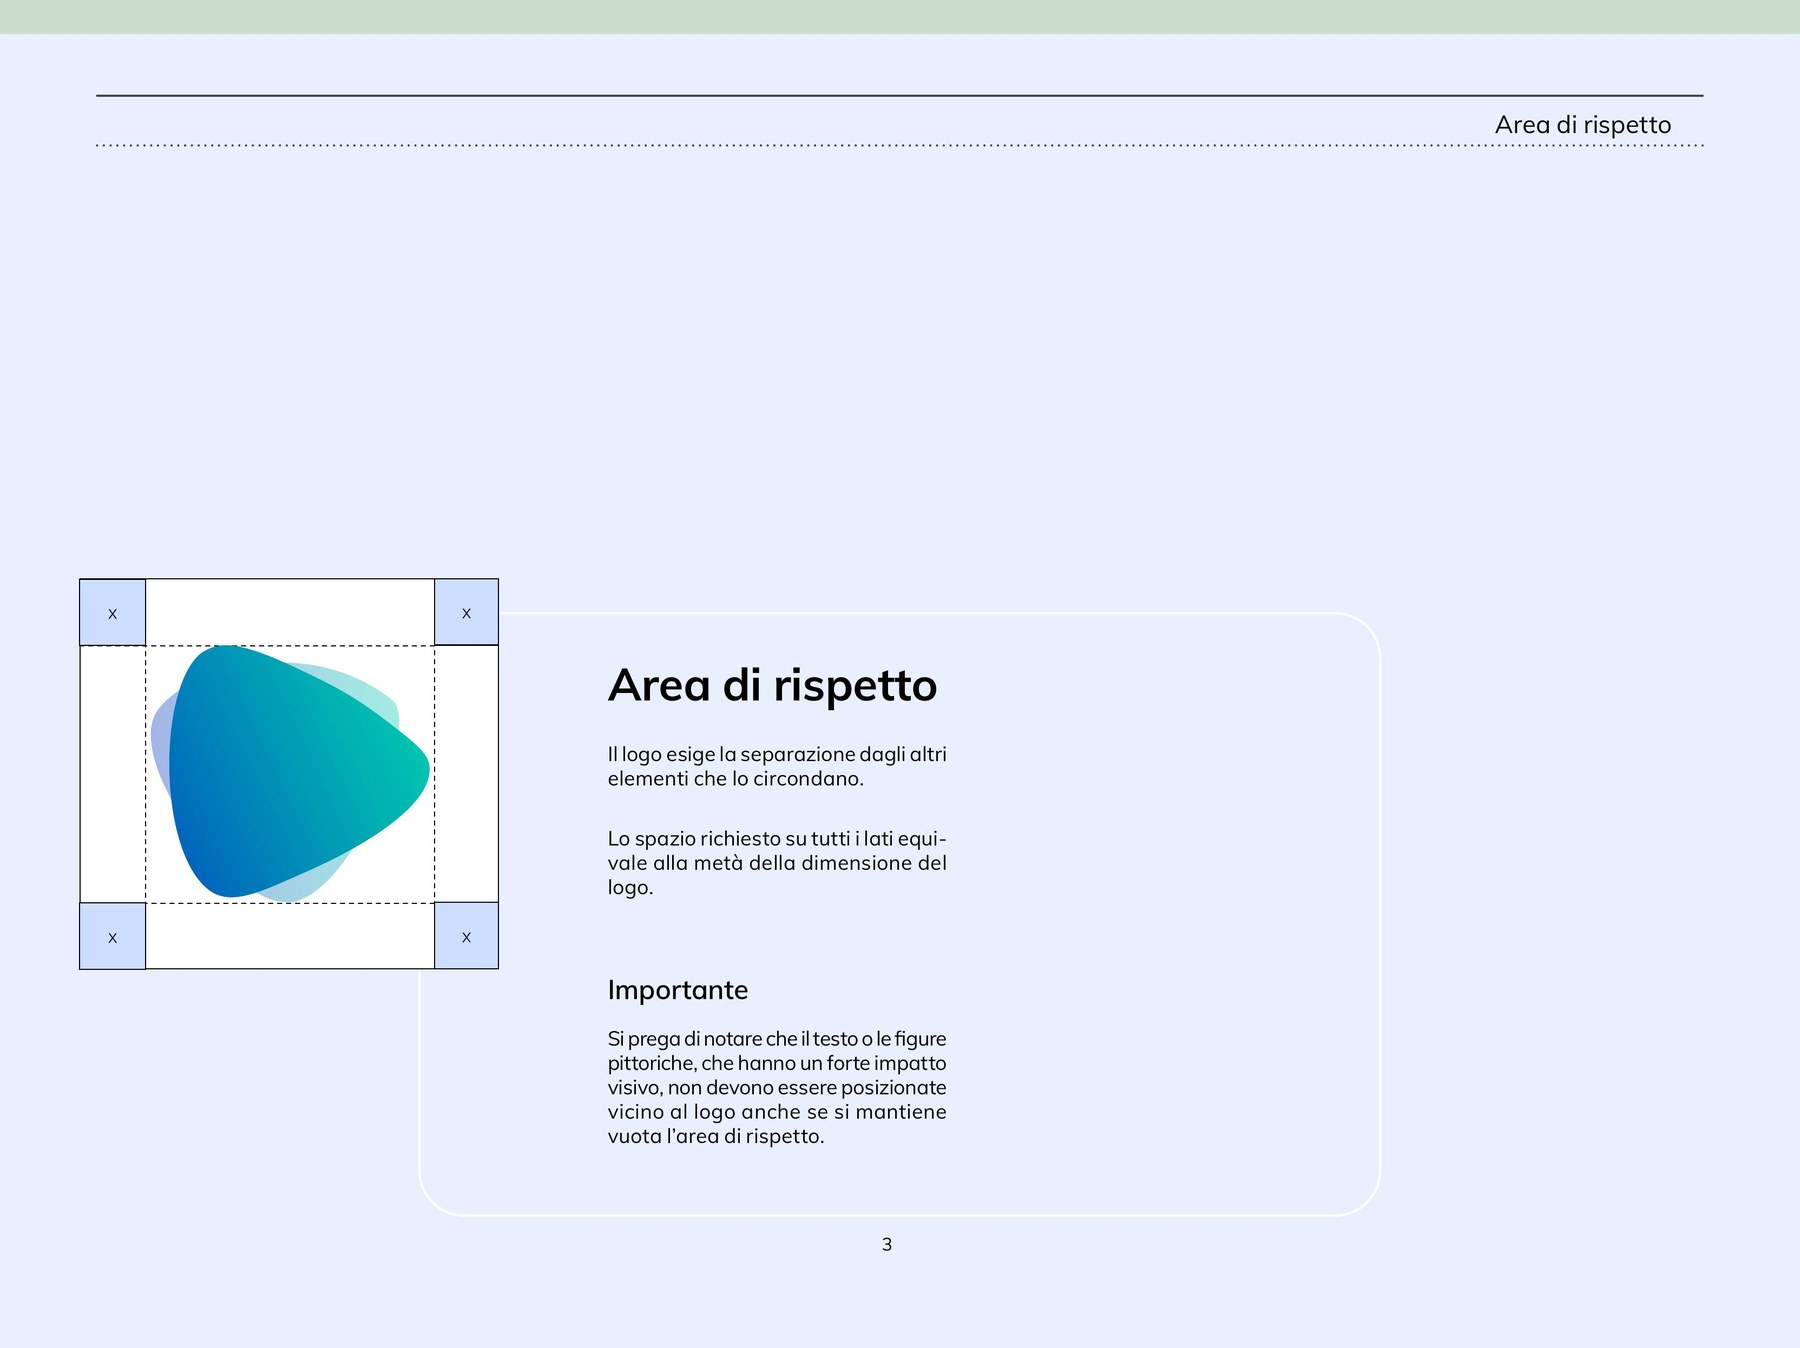Select paragraph starting 'Si prega di notare'
The image size is (1800, 1348).
777,1087
